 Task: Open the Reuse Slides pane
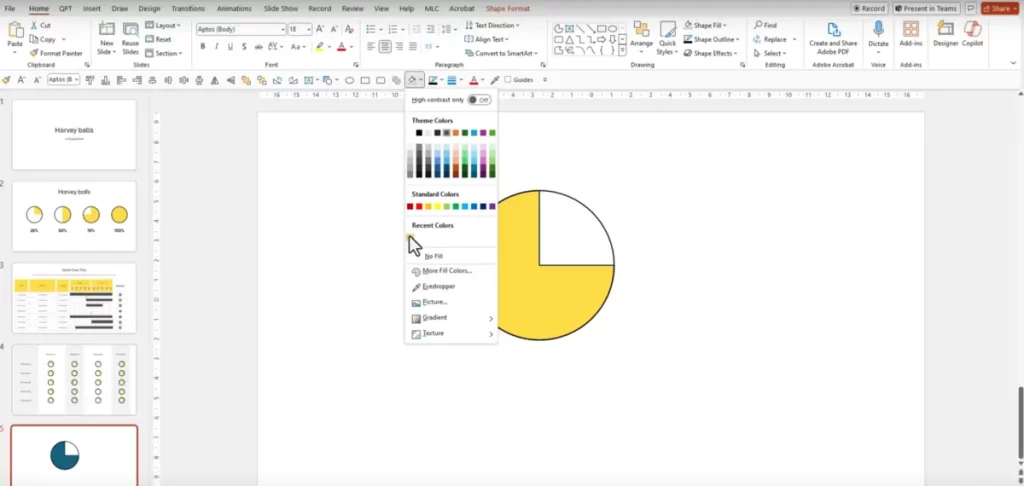point(131,38)
